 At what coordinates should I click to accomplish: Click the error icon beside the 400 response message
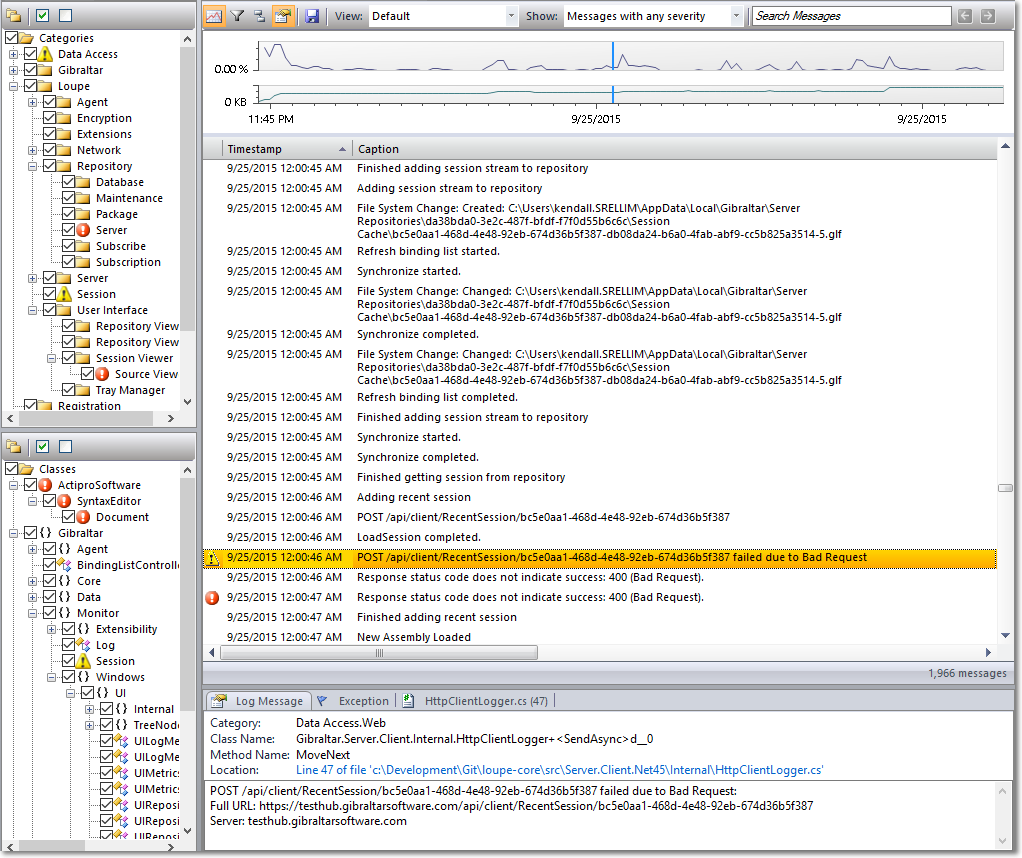tap(211, 598)
